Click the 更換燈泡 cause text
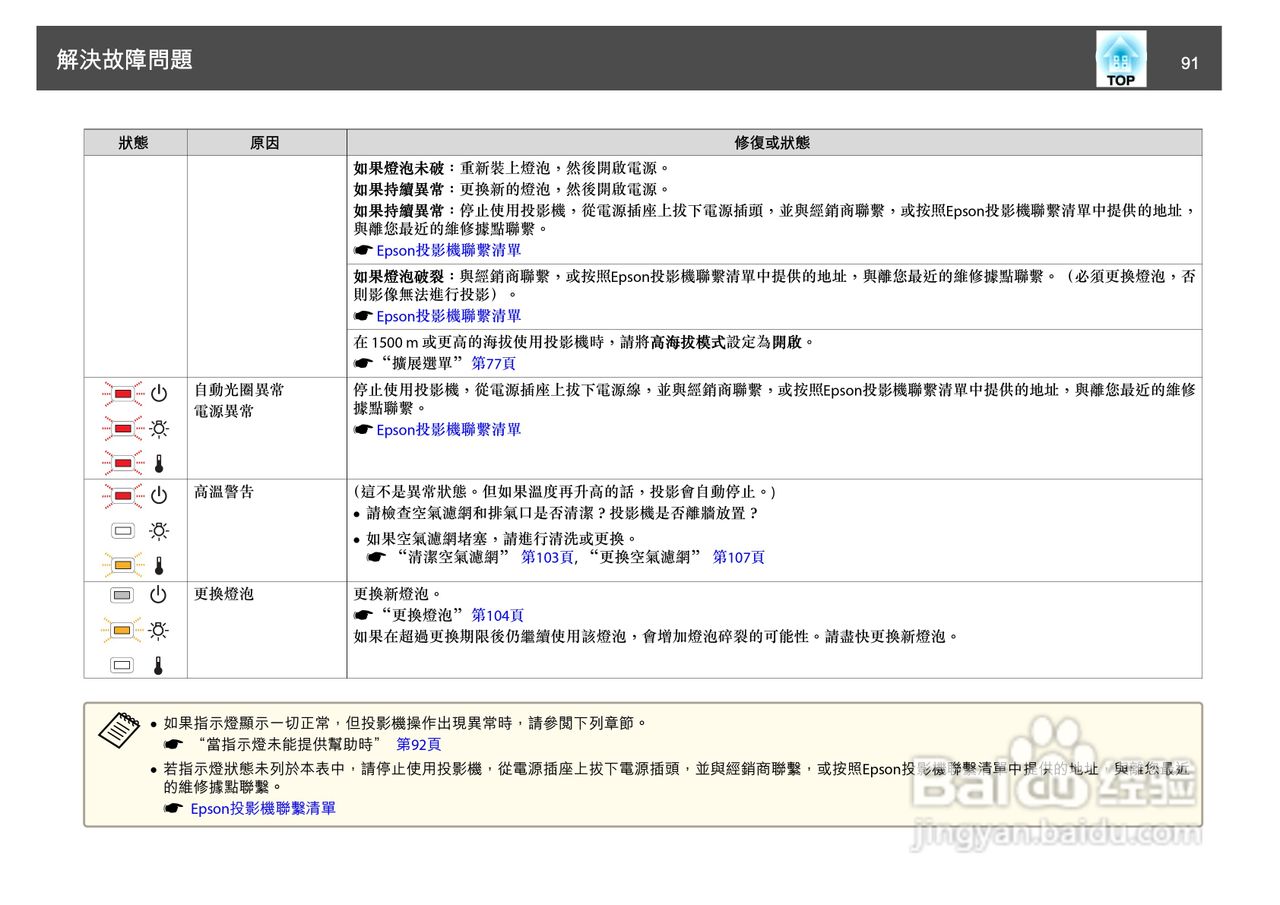The image size is (1280, 905). tap(224, 594)
